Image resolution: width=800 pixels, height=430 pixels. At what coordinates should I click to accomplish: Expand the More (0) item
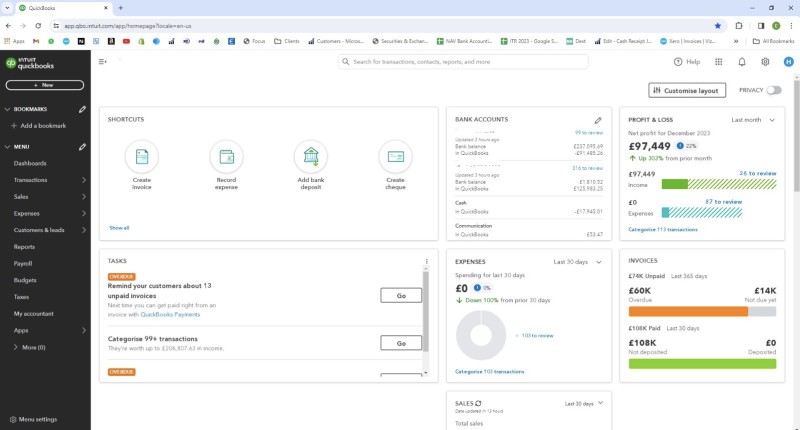pyautogui.click(x=30, y=347)
